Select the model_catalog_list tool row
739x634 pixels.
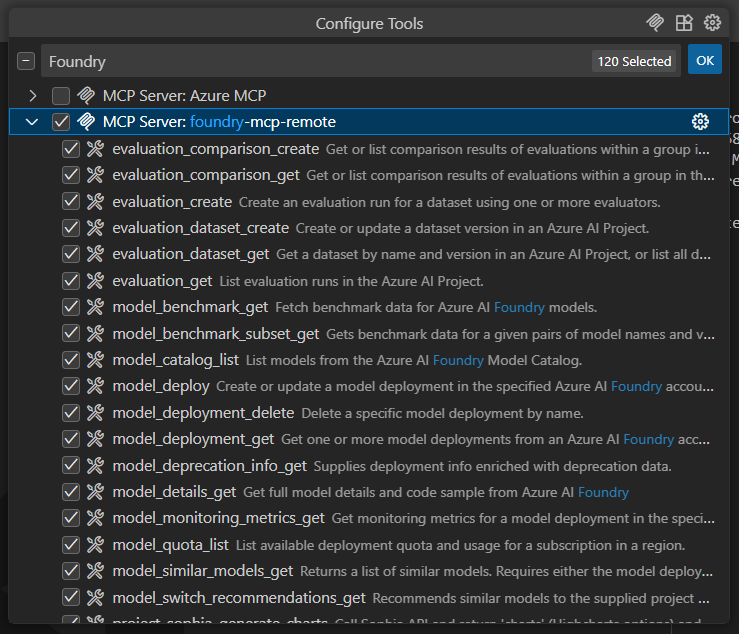pyautogui.click(x=175, y=360)
